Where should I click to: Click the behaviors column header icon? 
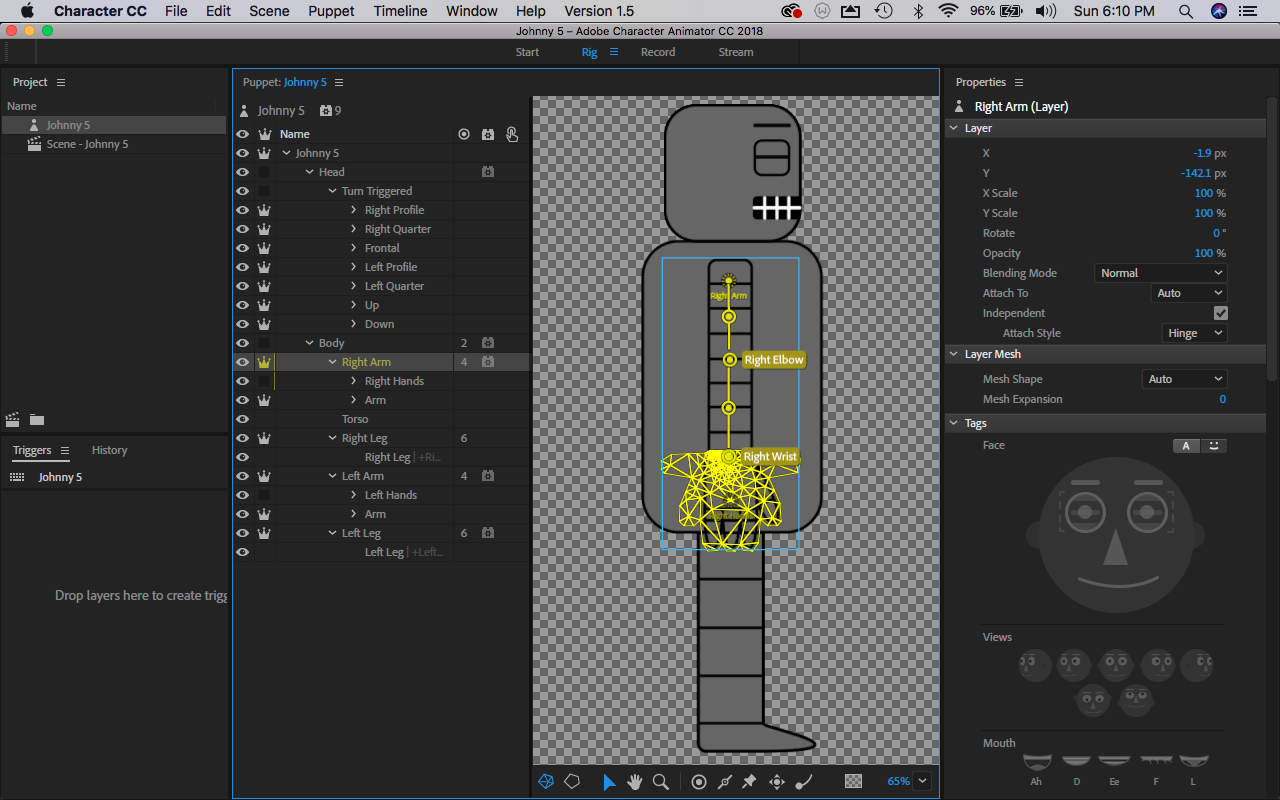(488, 134)
